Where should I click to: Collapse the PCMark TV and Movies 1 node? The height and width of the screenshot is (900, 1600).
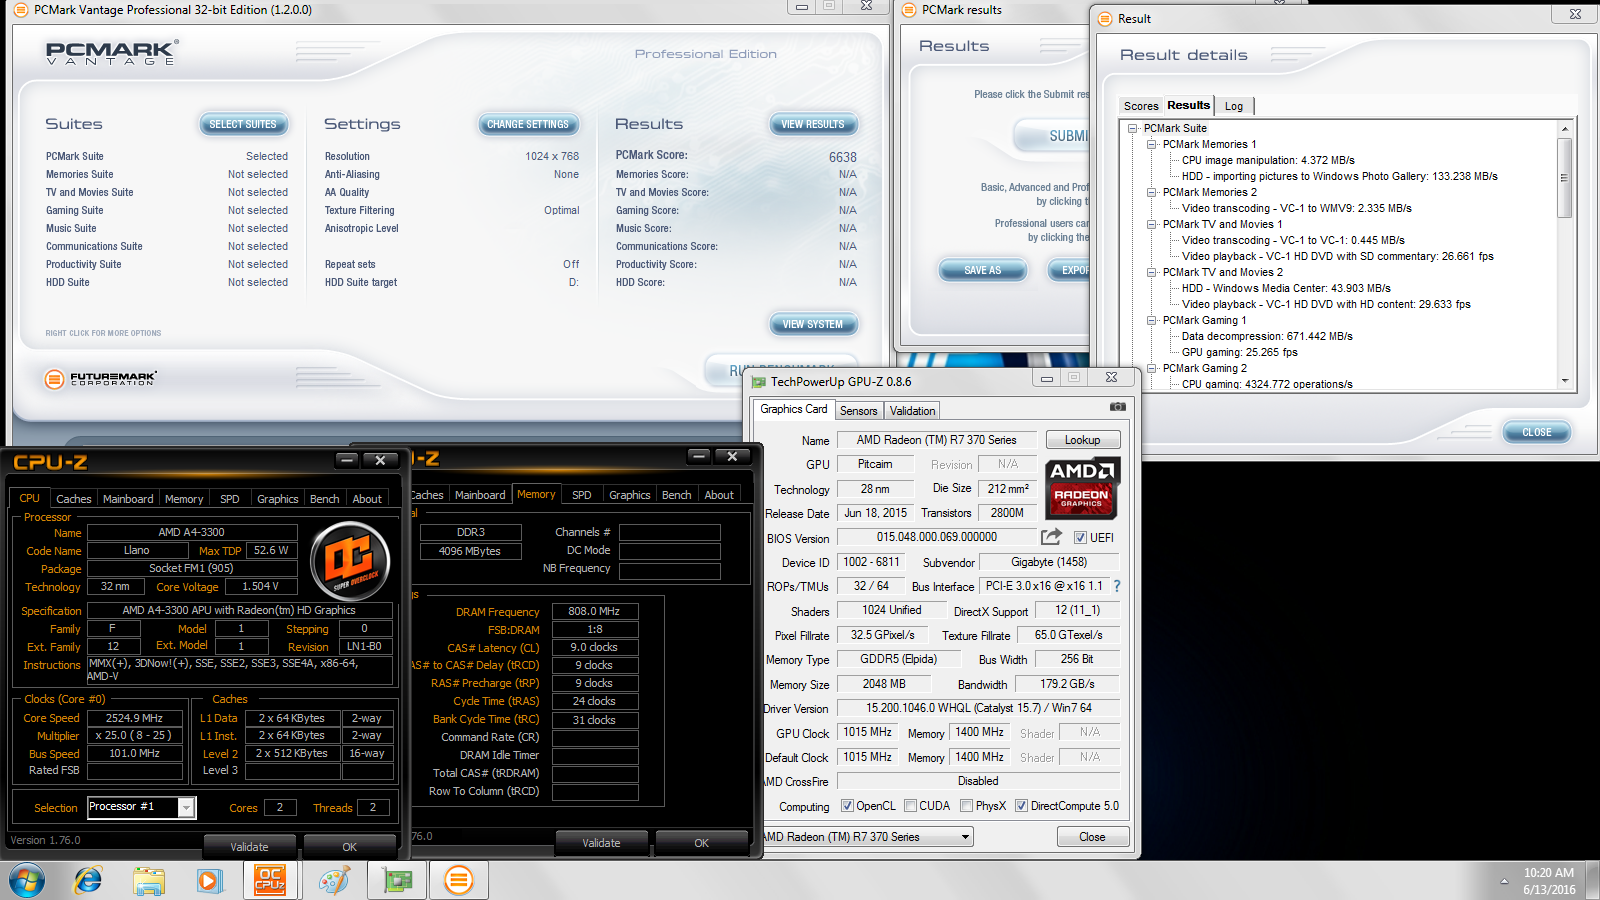pyautogui.click(x=1152, y=224)
